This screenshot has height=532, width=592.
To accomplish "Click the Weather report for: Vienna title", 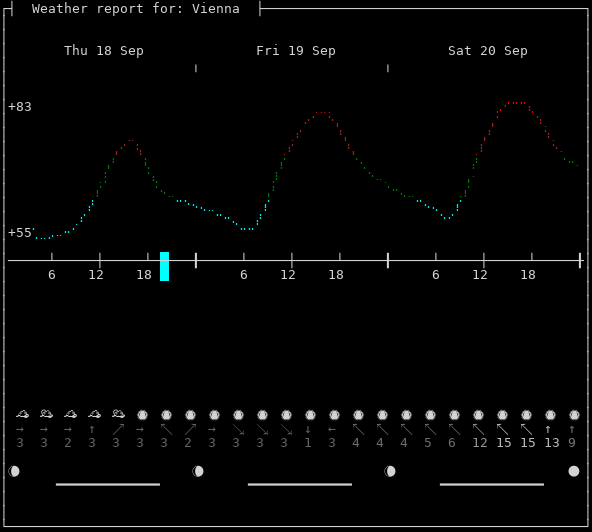I will click(136, 9).
